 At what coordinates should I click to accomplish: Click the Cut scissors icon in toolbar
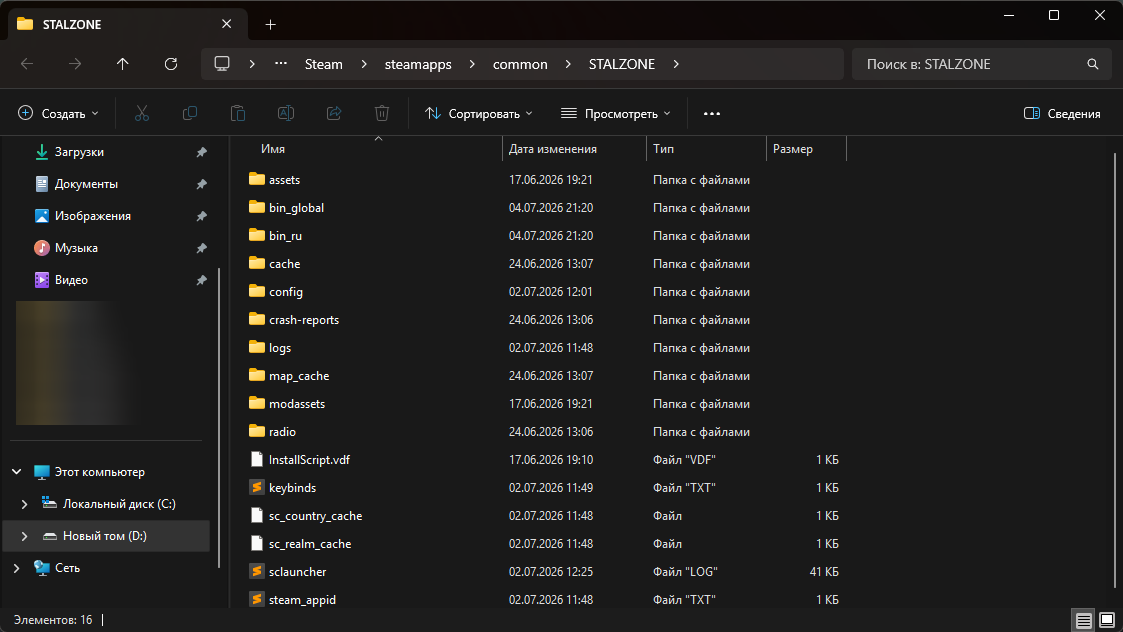point(142,113)
